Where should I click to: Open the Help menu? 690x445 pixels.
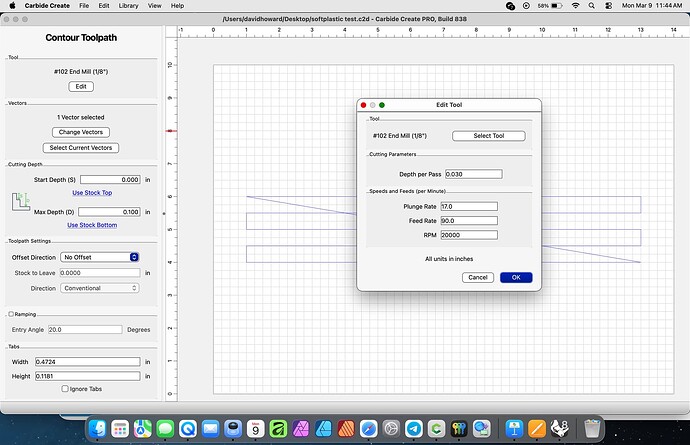(177, 6)
